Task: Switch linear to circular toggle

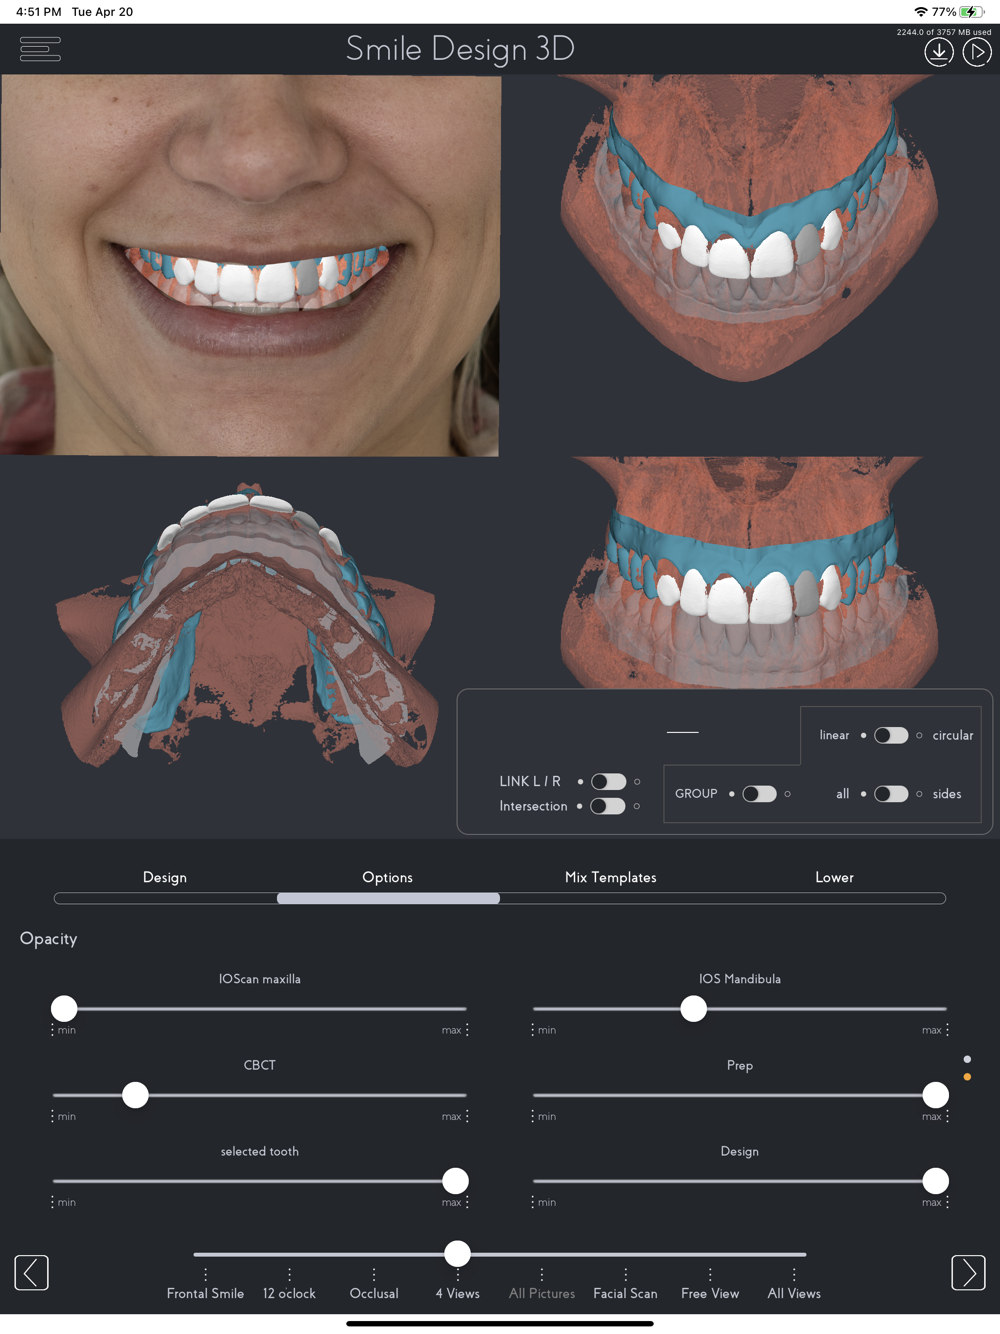Action: (x=891, y=735)
